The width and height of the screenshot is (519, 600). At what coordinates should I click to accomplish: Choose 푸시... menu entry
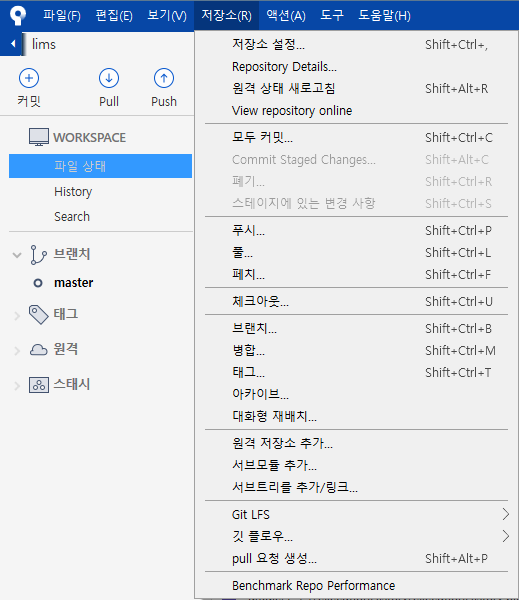(356, 230)
